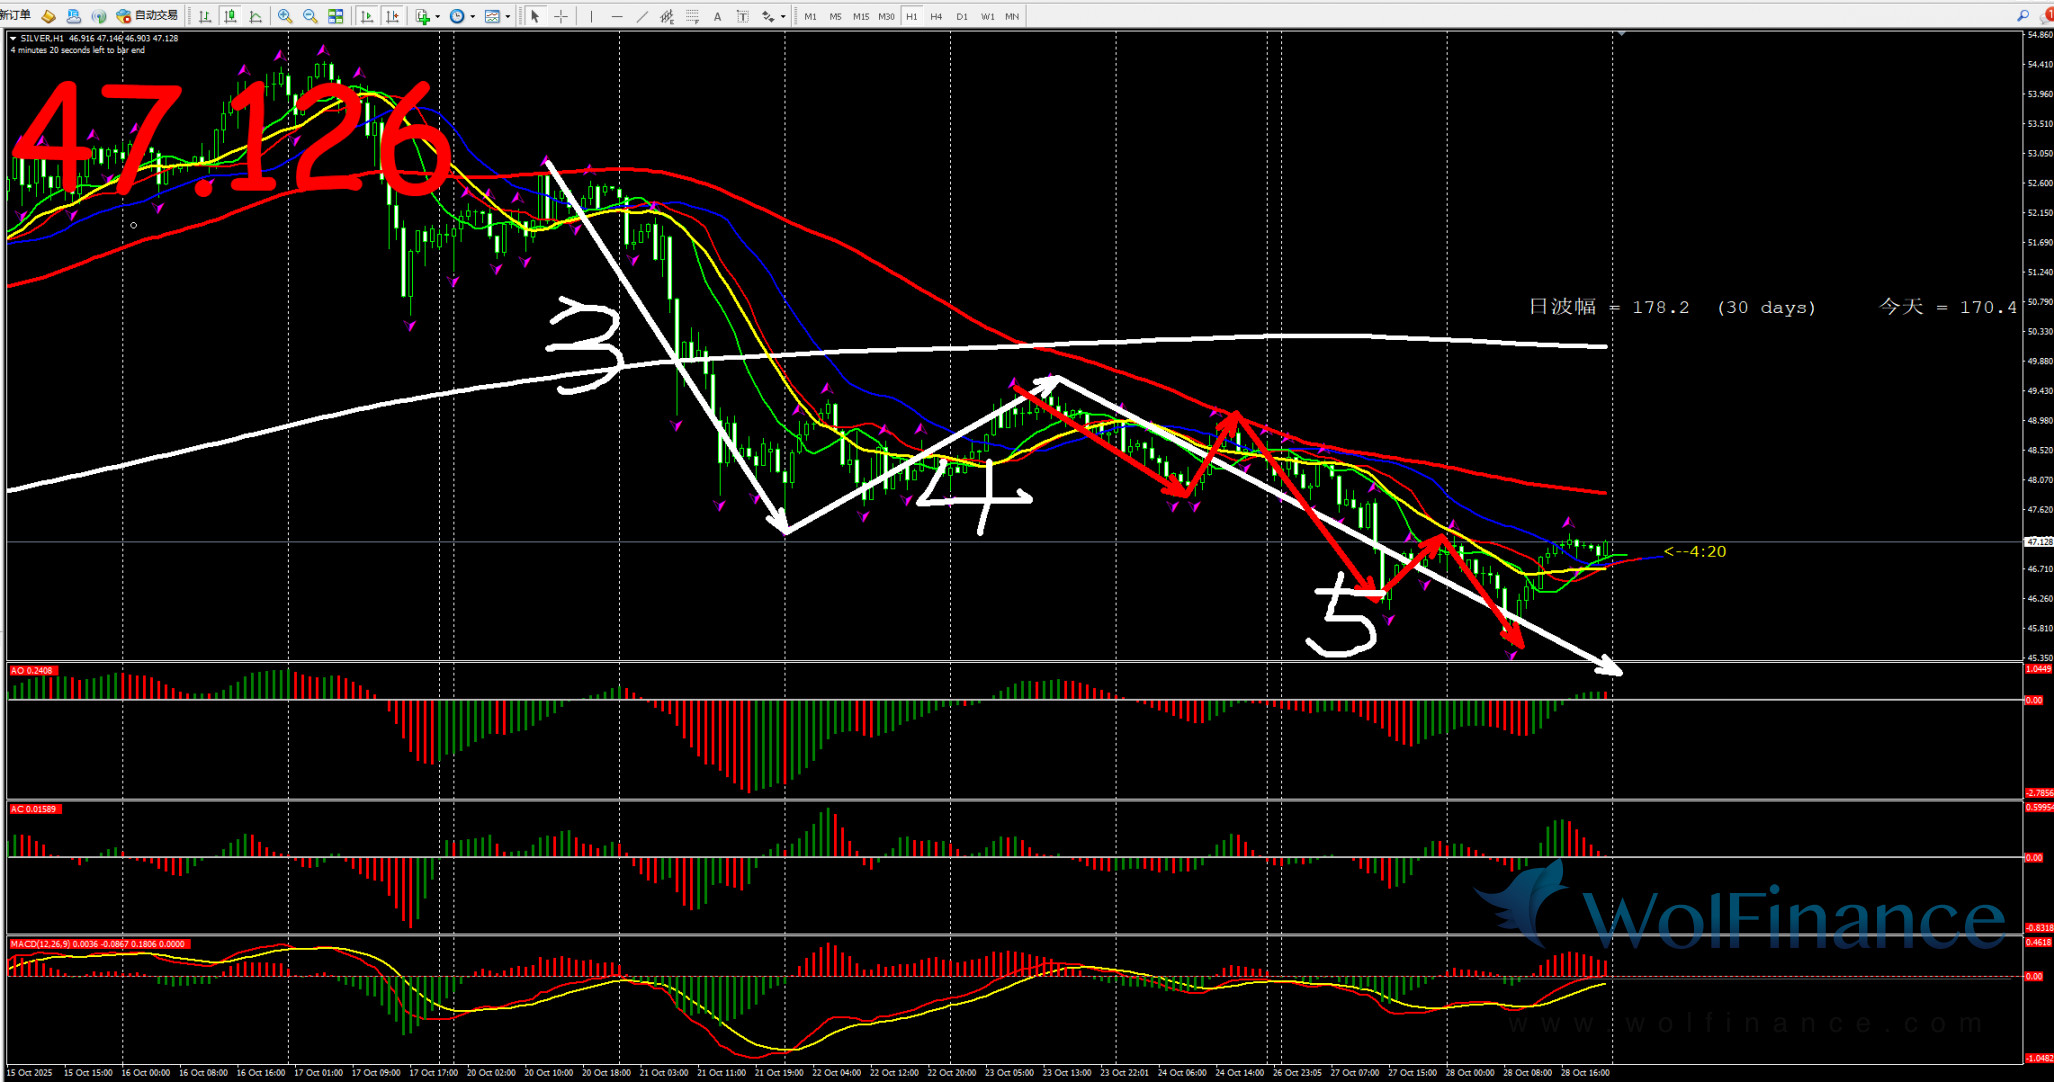The height and width of the screenshot is (1082, 2054).
Task: Expand the templates dropdown arrow
Action: tap(508, 16)
